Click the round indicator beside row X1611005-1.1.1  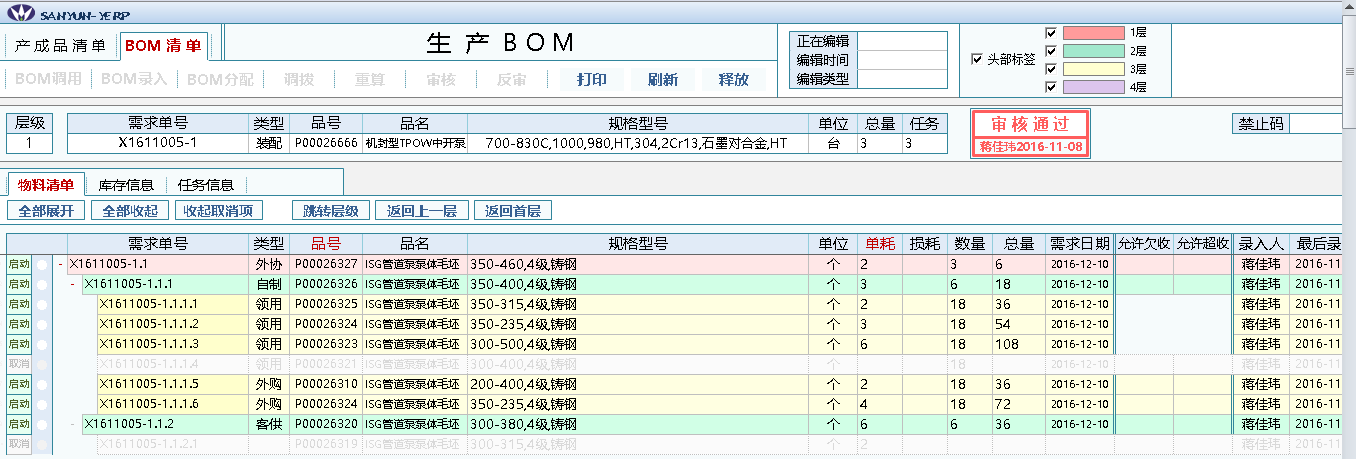(42, 284)
